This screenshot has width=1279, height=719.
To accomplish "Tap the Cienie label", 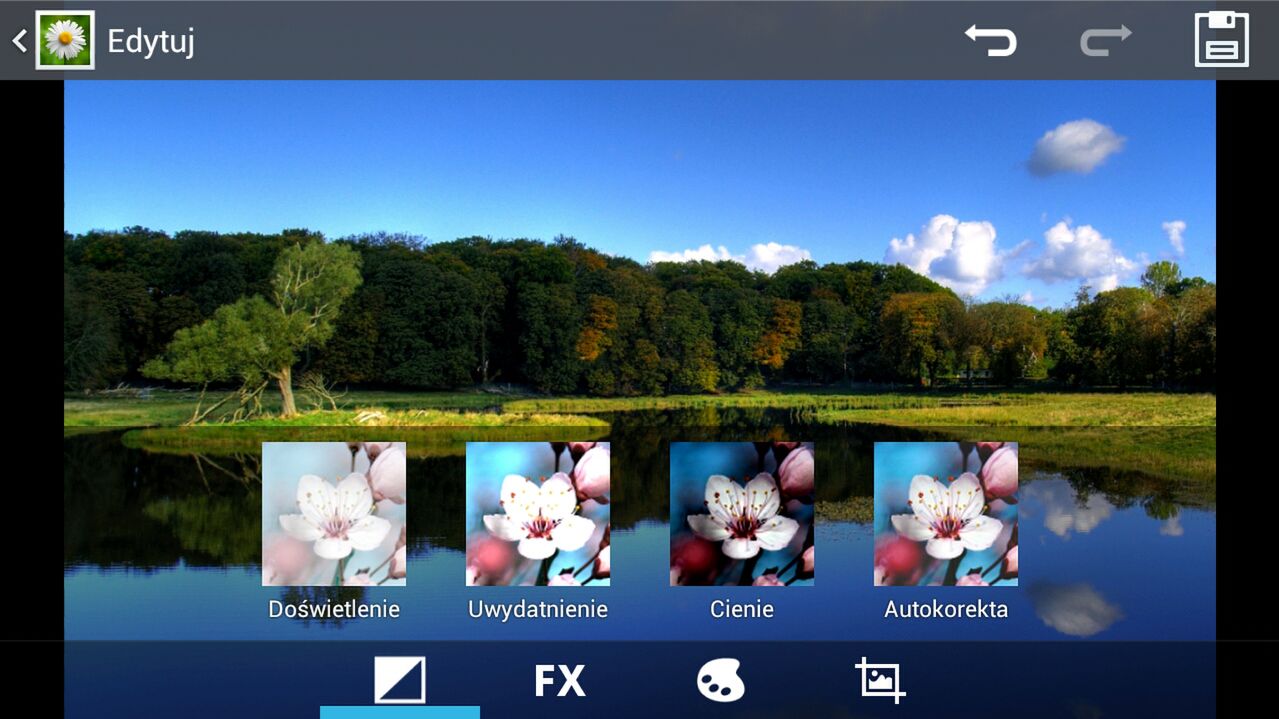I will pyautogui.click(x=742, y=609).
